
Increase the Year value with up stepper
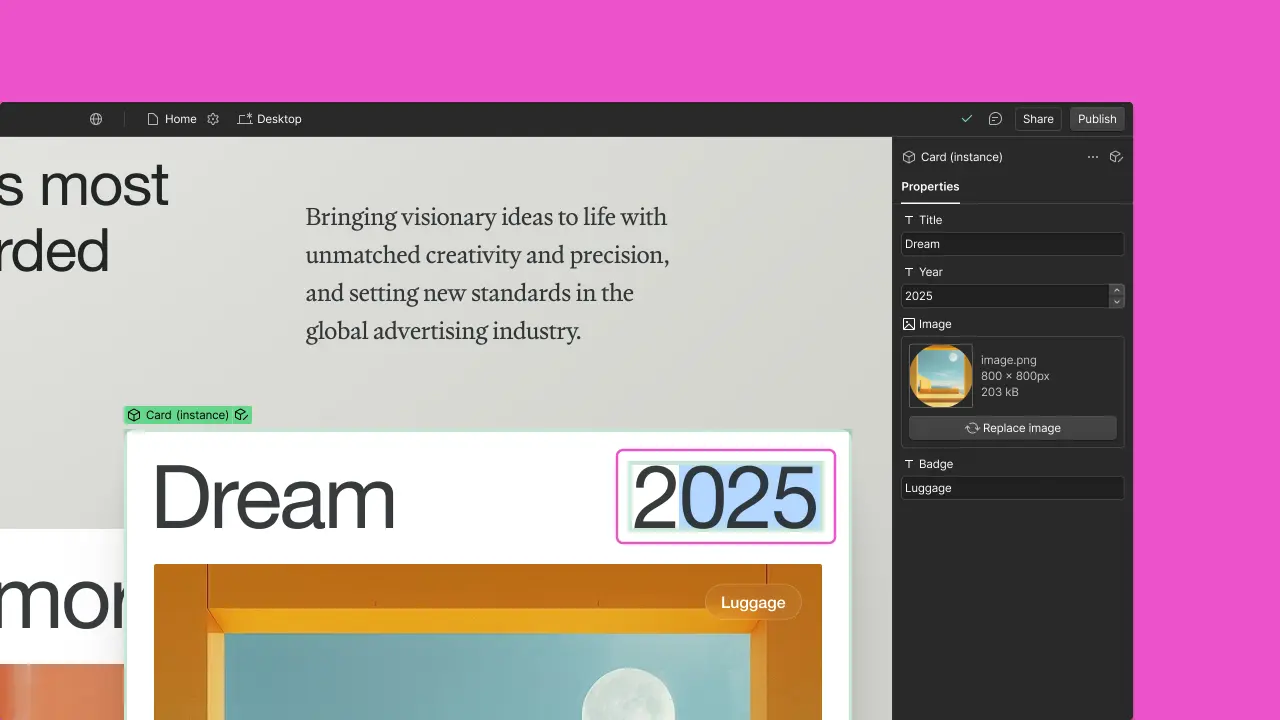click(1117, 291)
